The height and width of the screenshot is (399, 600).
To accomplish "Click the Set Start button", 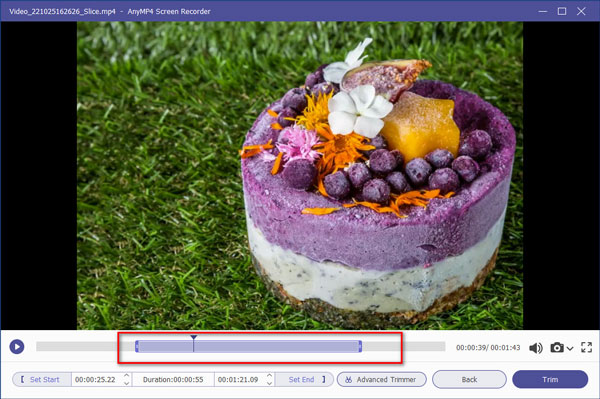I will 41,379.
